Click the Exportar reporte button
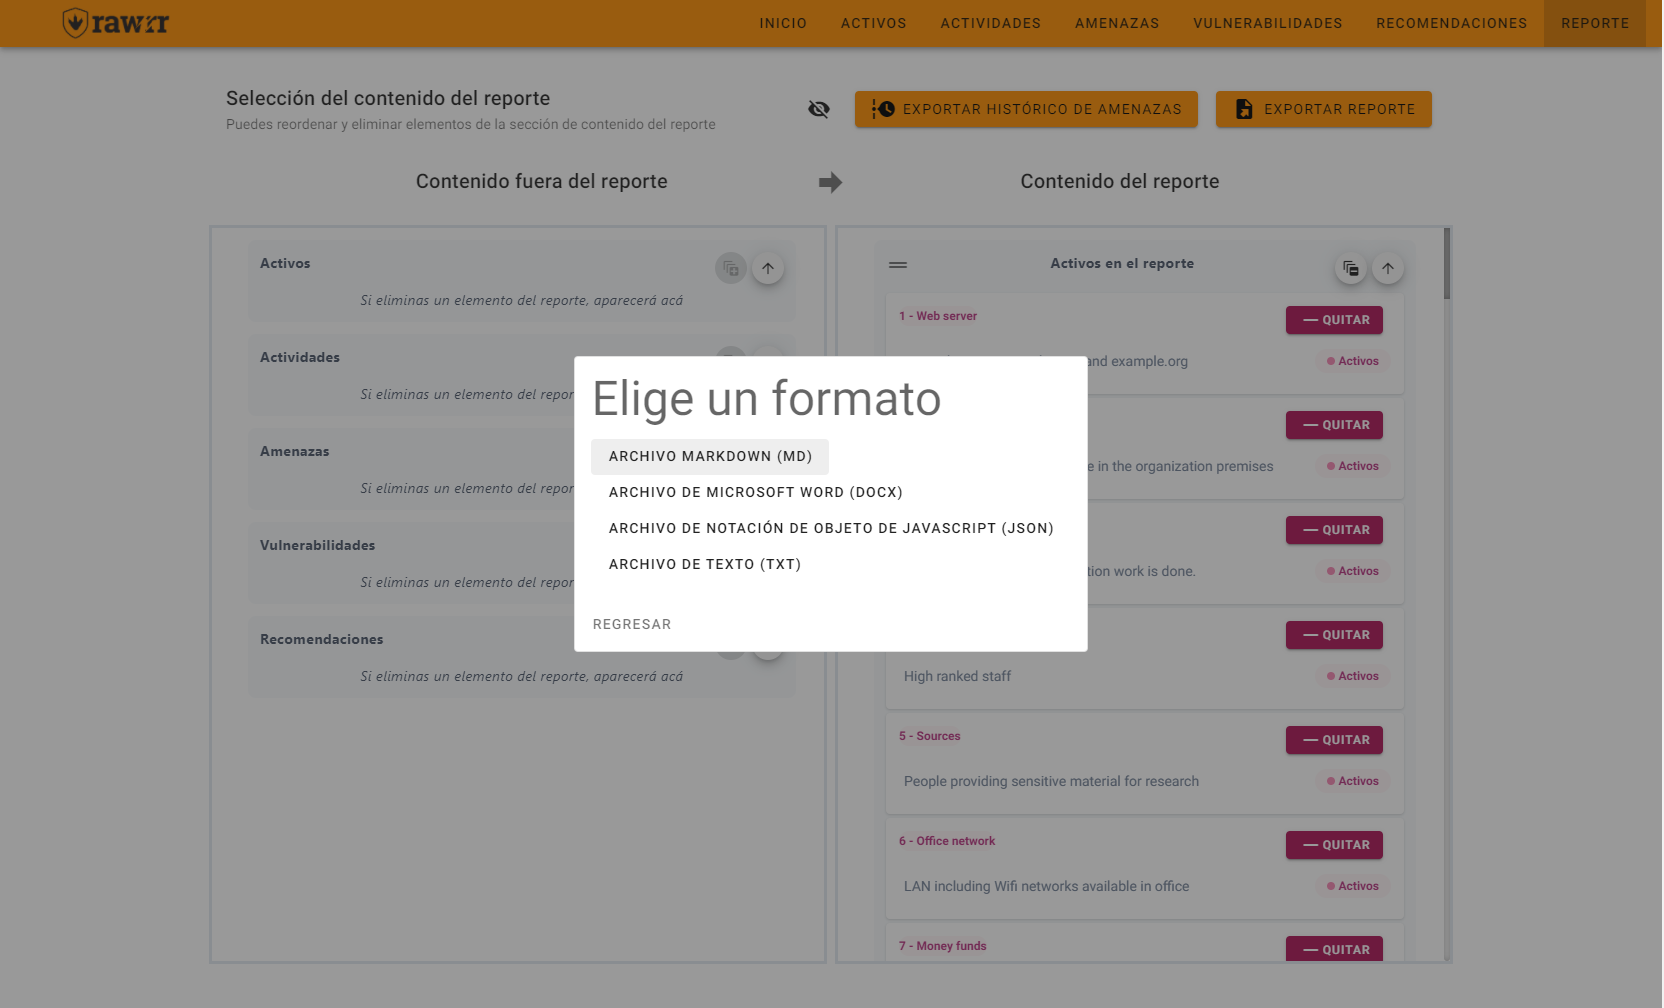1664x1008 pixels. click(x=1324, y=109)
